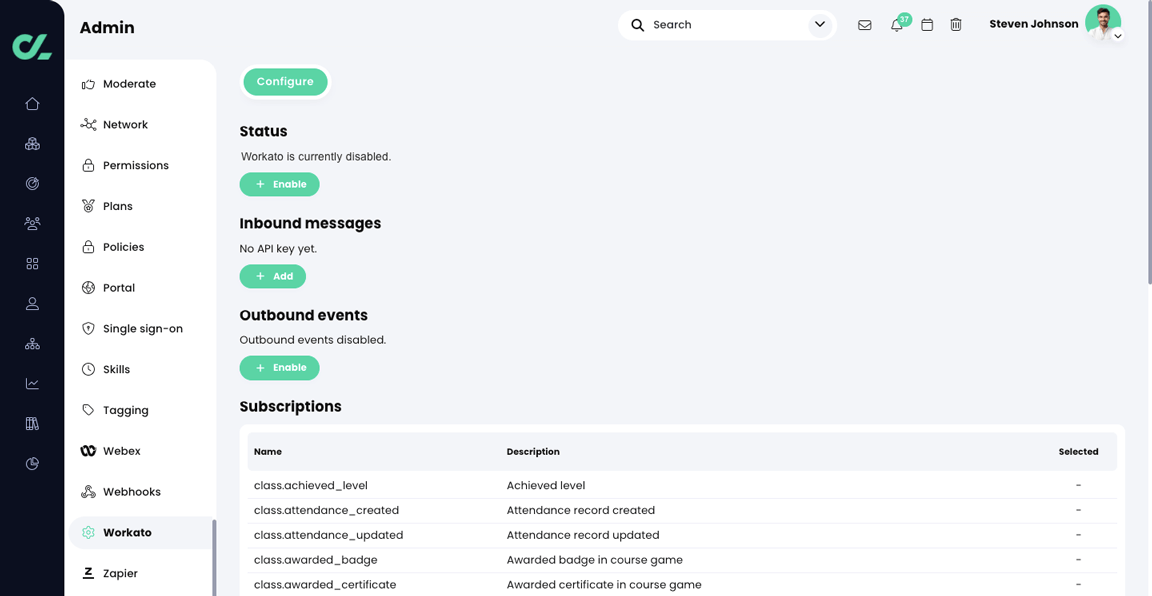Open the trash bin icon in header
1152x596 pixels.
coord(956,25)
